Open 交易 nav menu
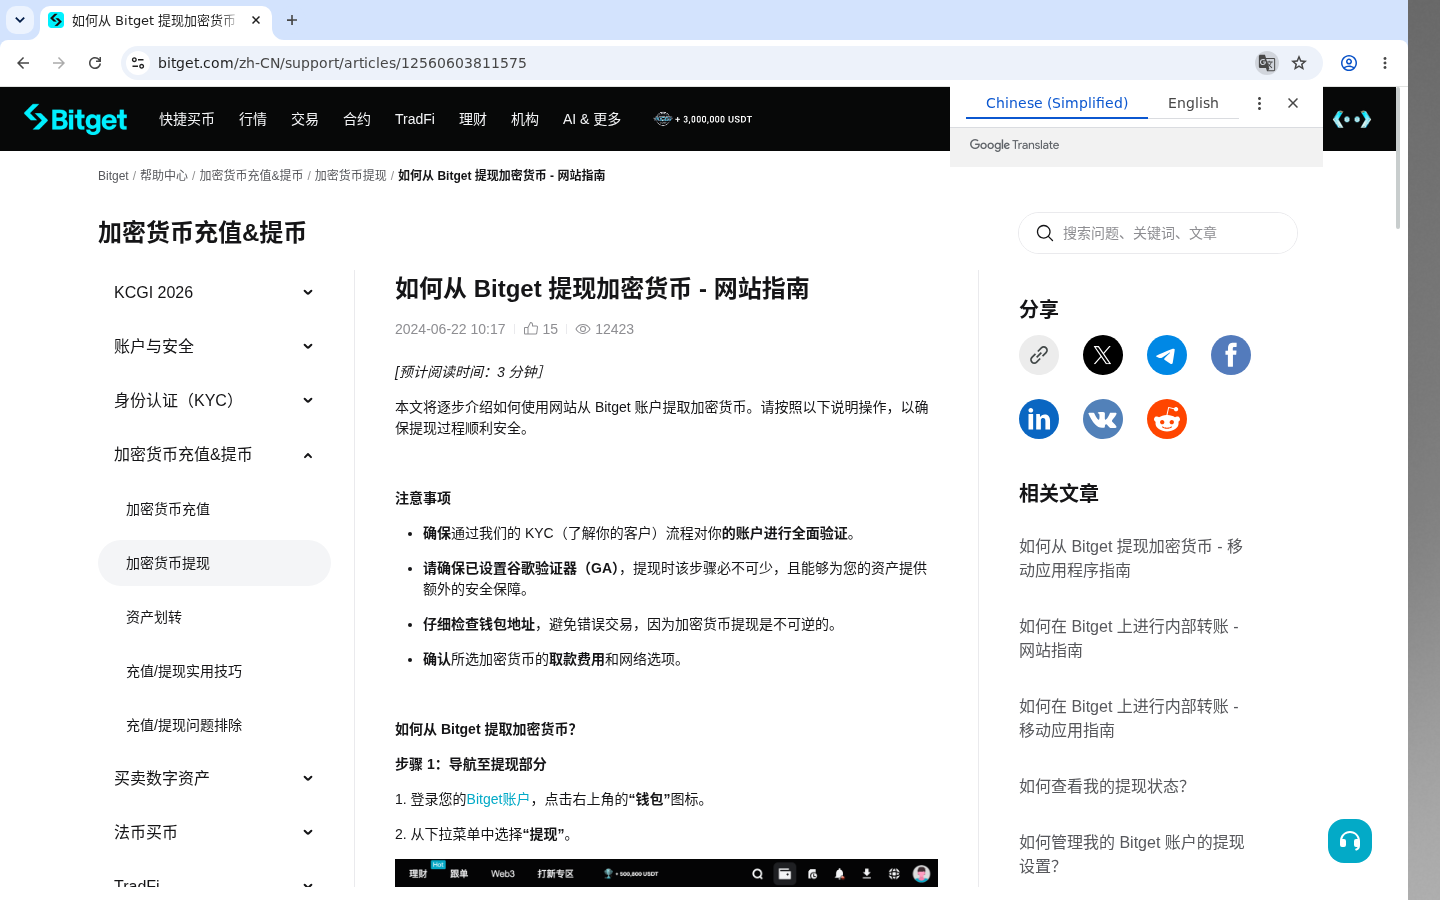The image size is (1440, 900). pyautogui.click(x=305, y=119)
